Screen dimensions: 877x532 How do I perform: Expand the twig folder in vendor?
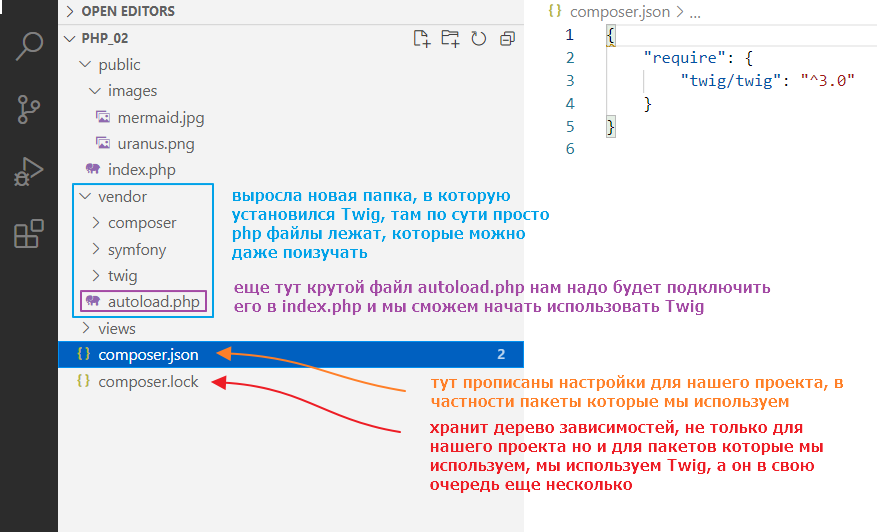(122, 275)
